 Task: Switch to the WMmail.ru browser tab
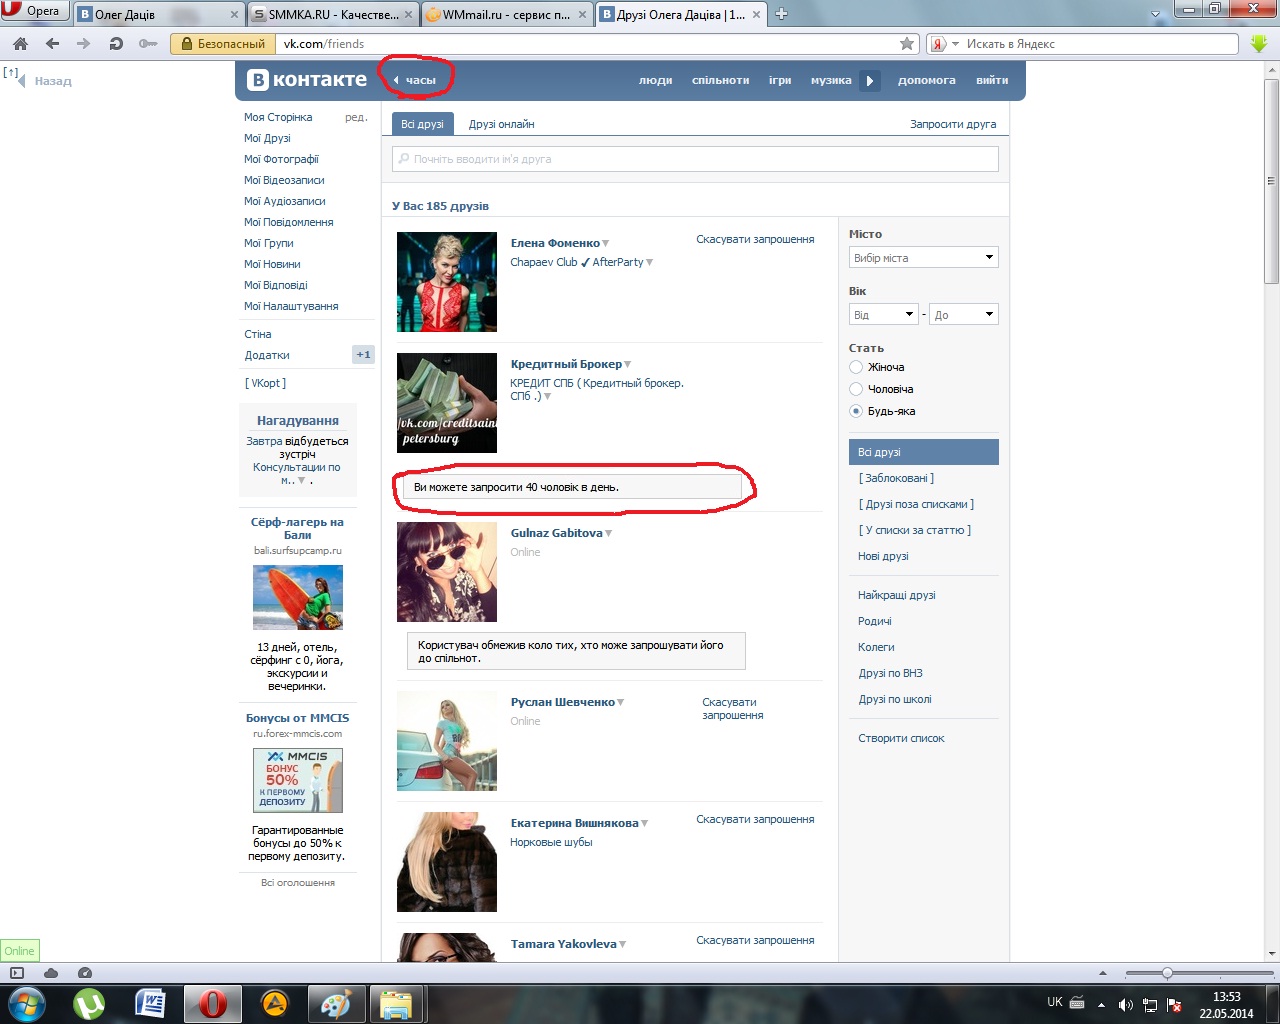507,14
